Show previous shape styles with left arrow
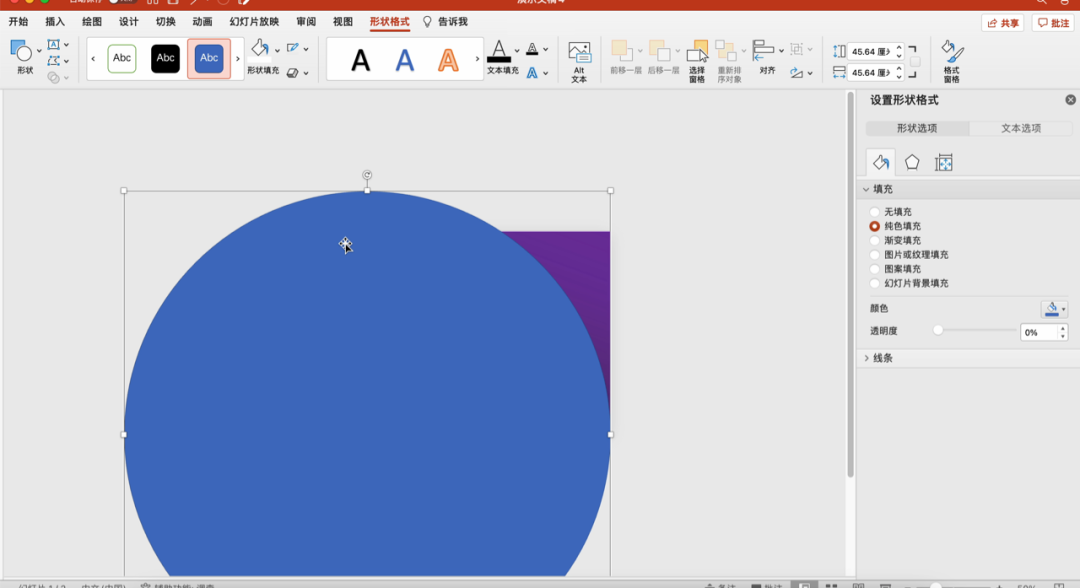The image size is (1080, 588). click(x=93, y=59)
